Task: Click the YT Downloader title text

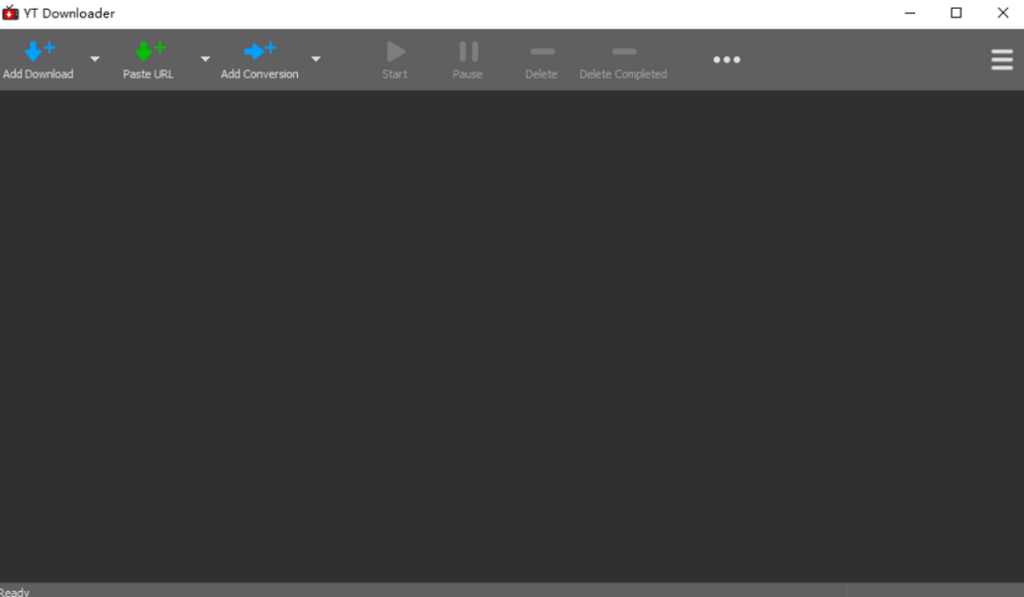Action: tap(69, 14)
